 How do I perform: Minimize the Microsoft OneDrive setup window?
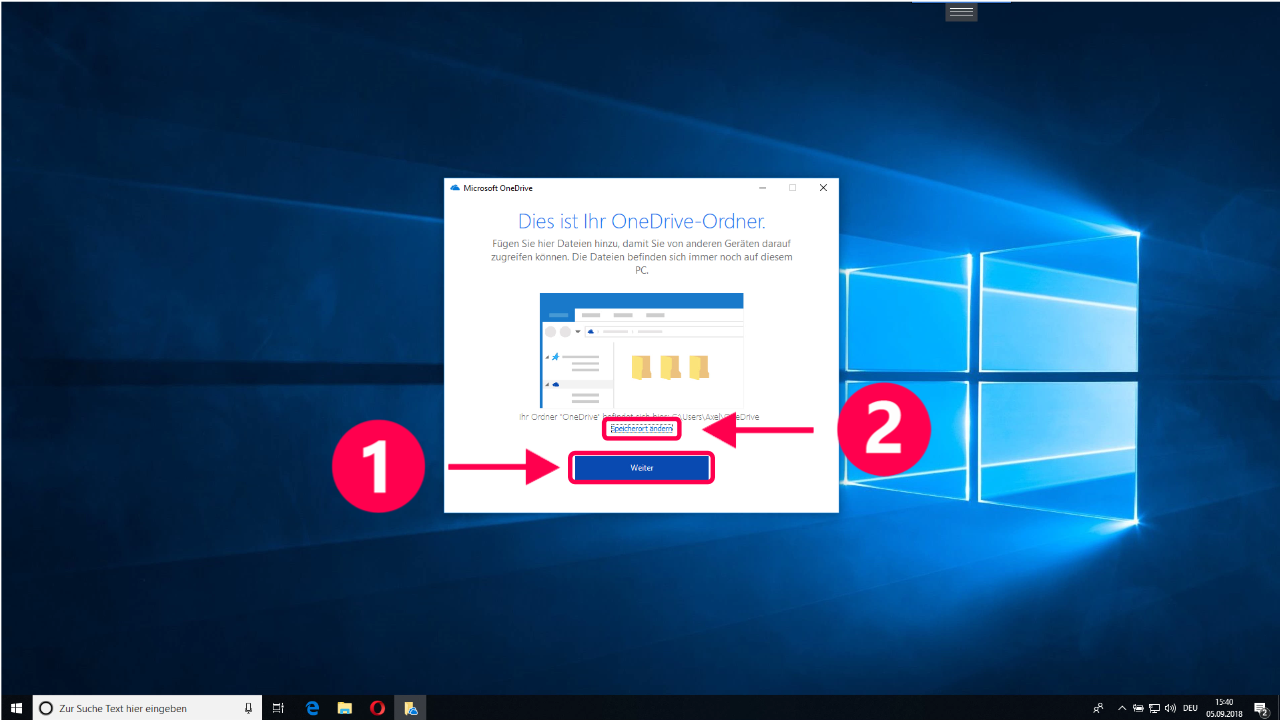pos(763,188)
